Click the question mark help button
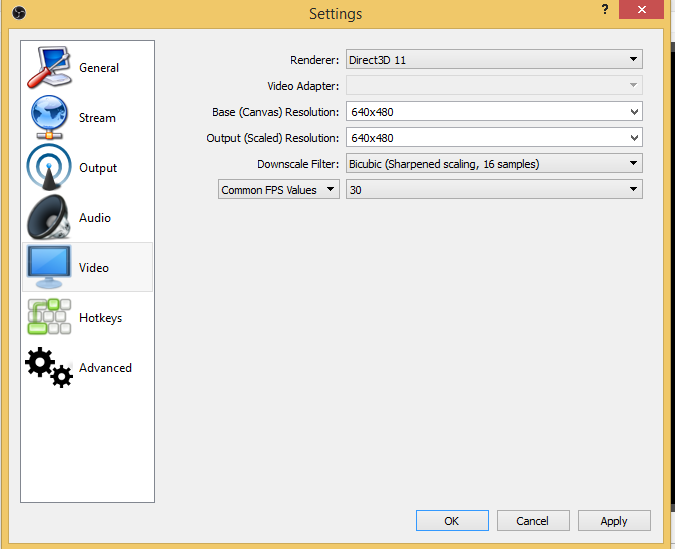Image resolution: width=675 pixels, height=549 pixels. coord(605,9)
